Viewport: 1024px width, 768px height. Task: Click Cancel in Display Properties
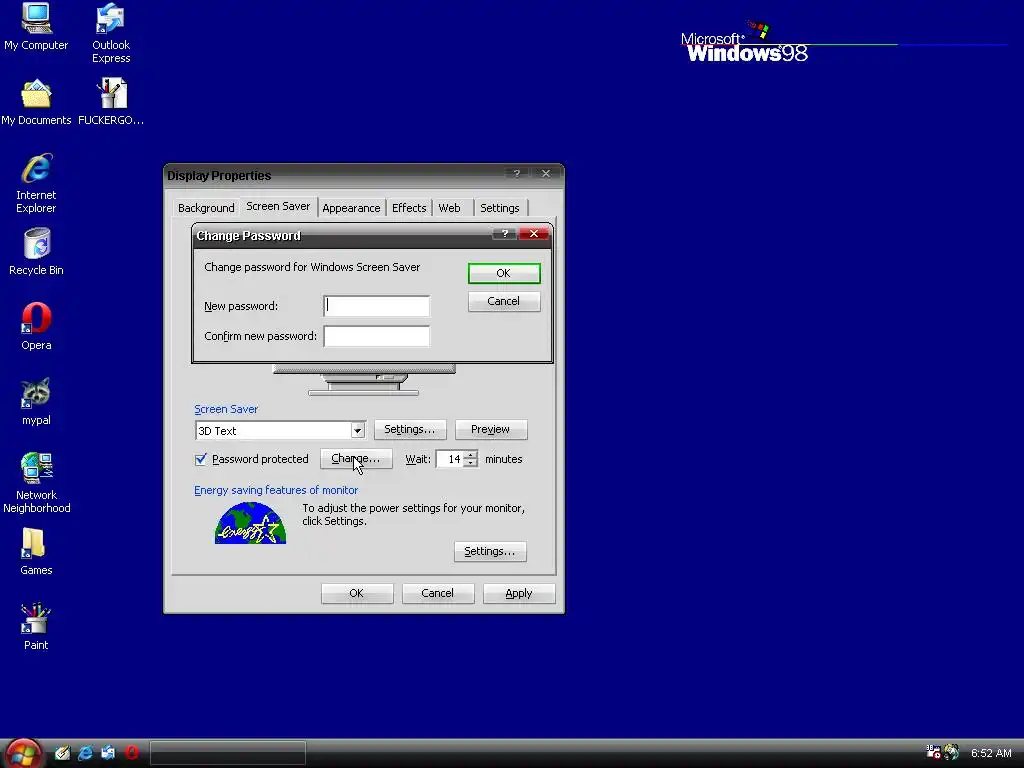click(438, 593)
